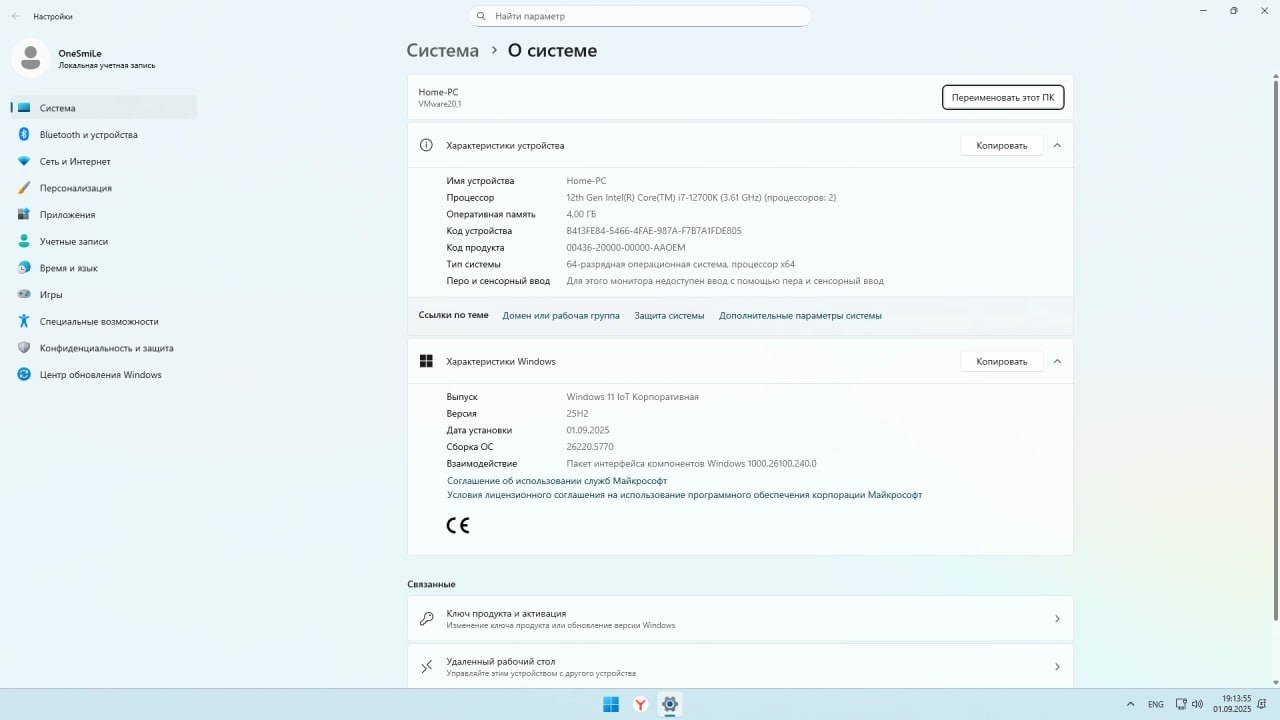Click the remote desktop icon

(x=426, y=667)
